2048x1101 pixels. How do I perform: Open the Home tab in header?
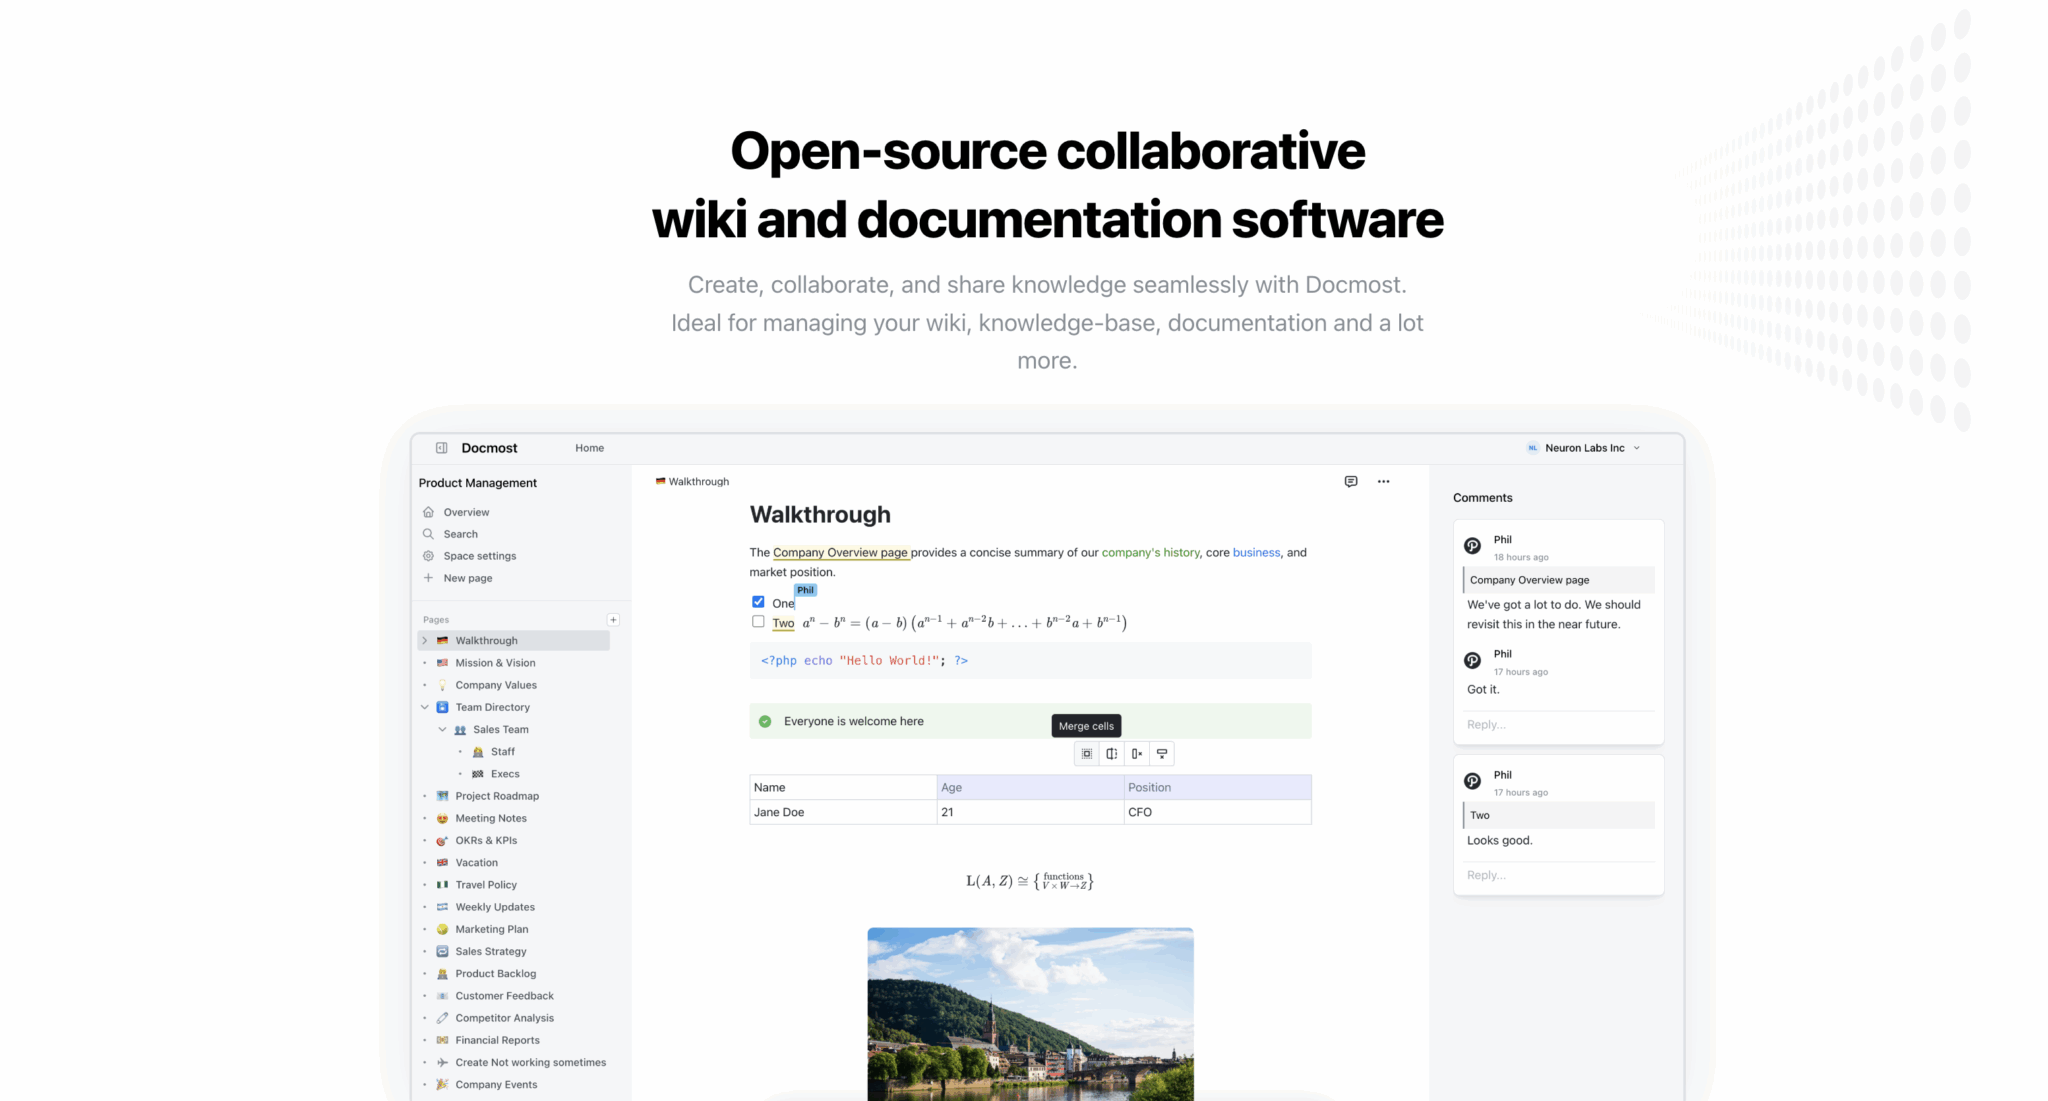point(589,448)
